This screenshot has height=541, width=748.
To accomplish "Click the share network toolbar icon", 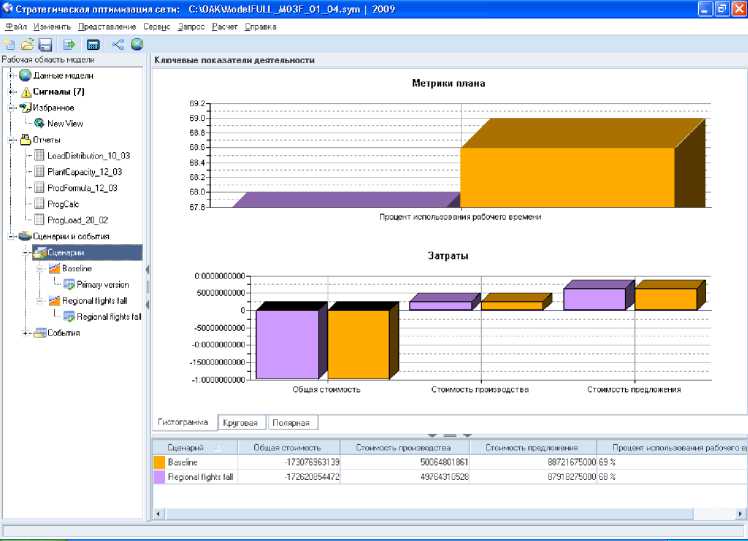I will tap(118, 45).
